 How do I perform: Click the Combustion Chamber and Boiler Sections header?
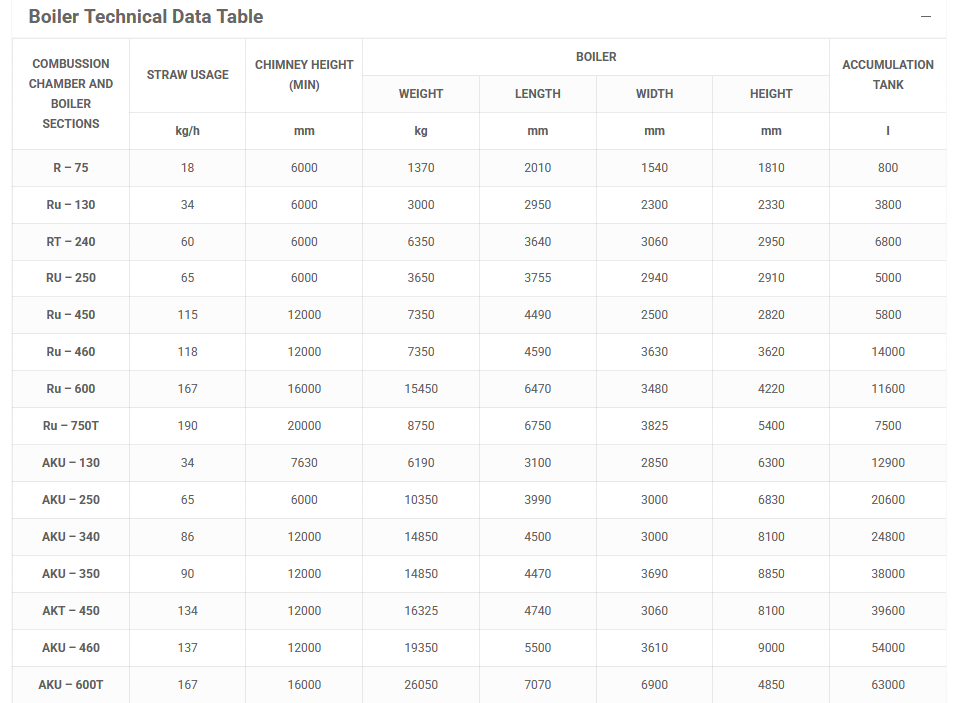[71, 94]
